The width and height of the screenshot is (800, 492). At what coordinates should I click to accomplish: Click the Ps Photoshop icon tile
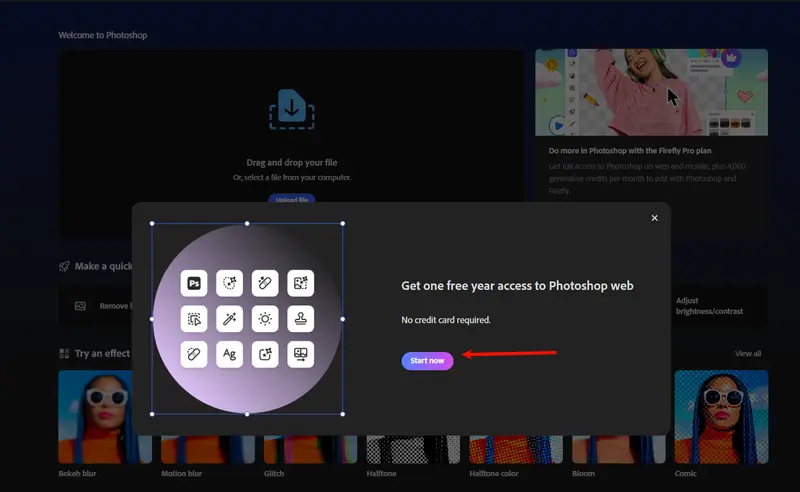[194, 283]
